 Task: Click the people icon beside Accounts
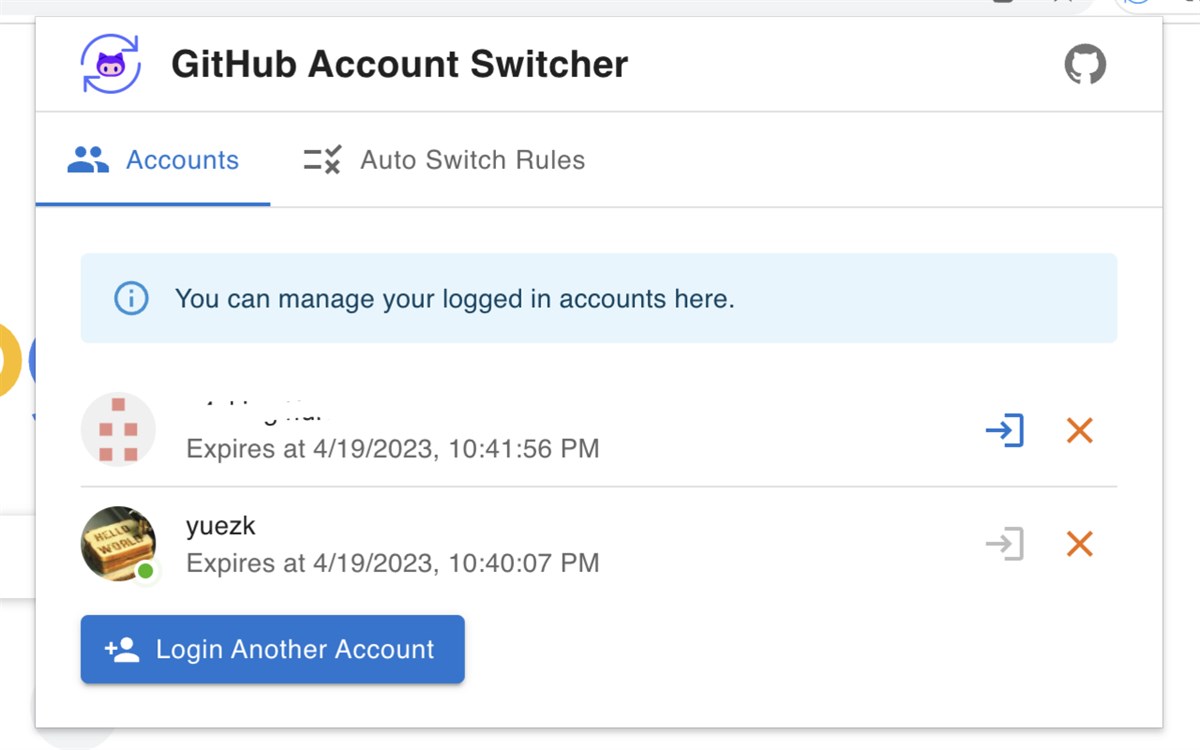pyautogui.click(x=89, y=159)
